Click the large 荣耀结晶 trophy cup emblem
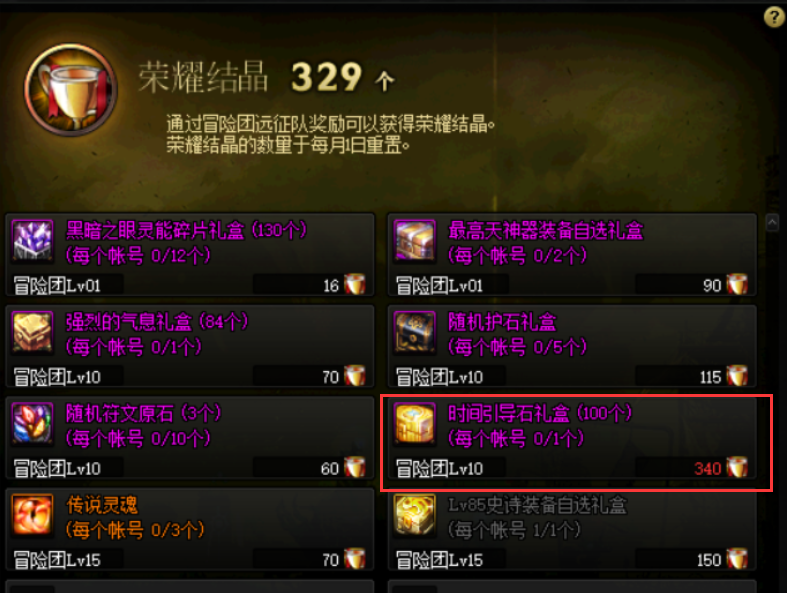Image resolution: width=787 pixels, height=593 pixels. (x=71, y=90)
